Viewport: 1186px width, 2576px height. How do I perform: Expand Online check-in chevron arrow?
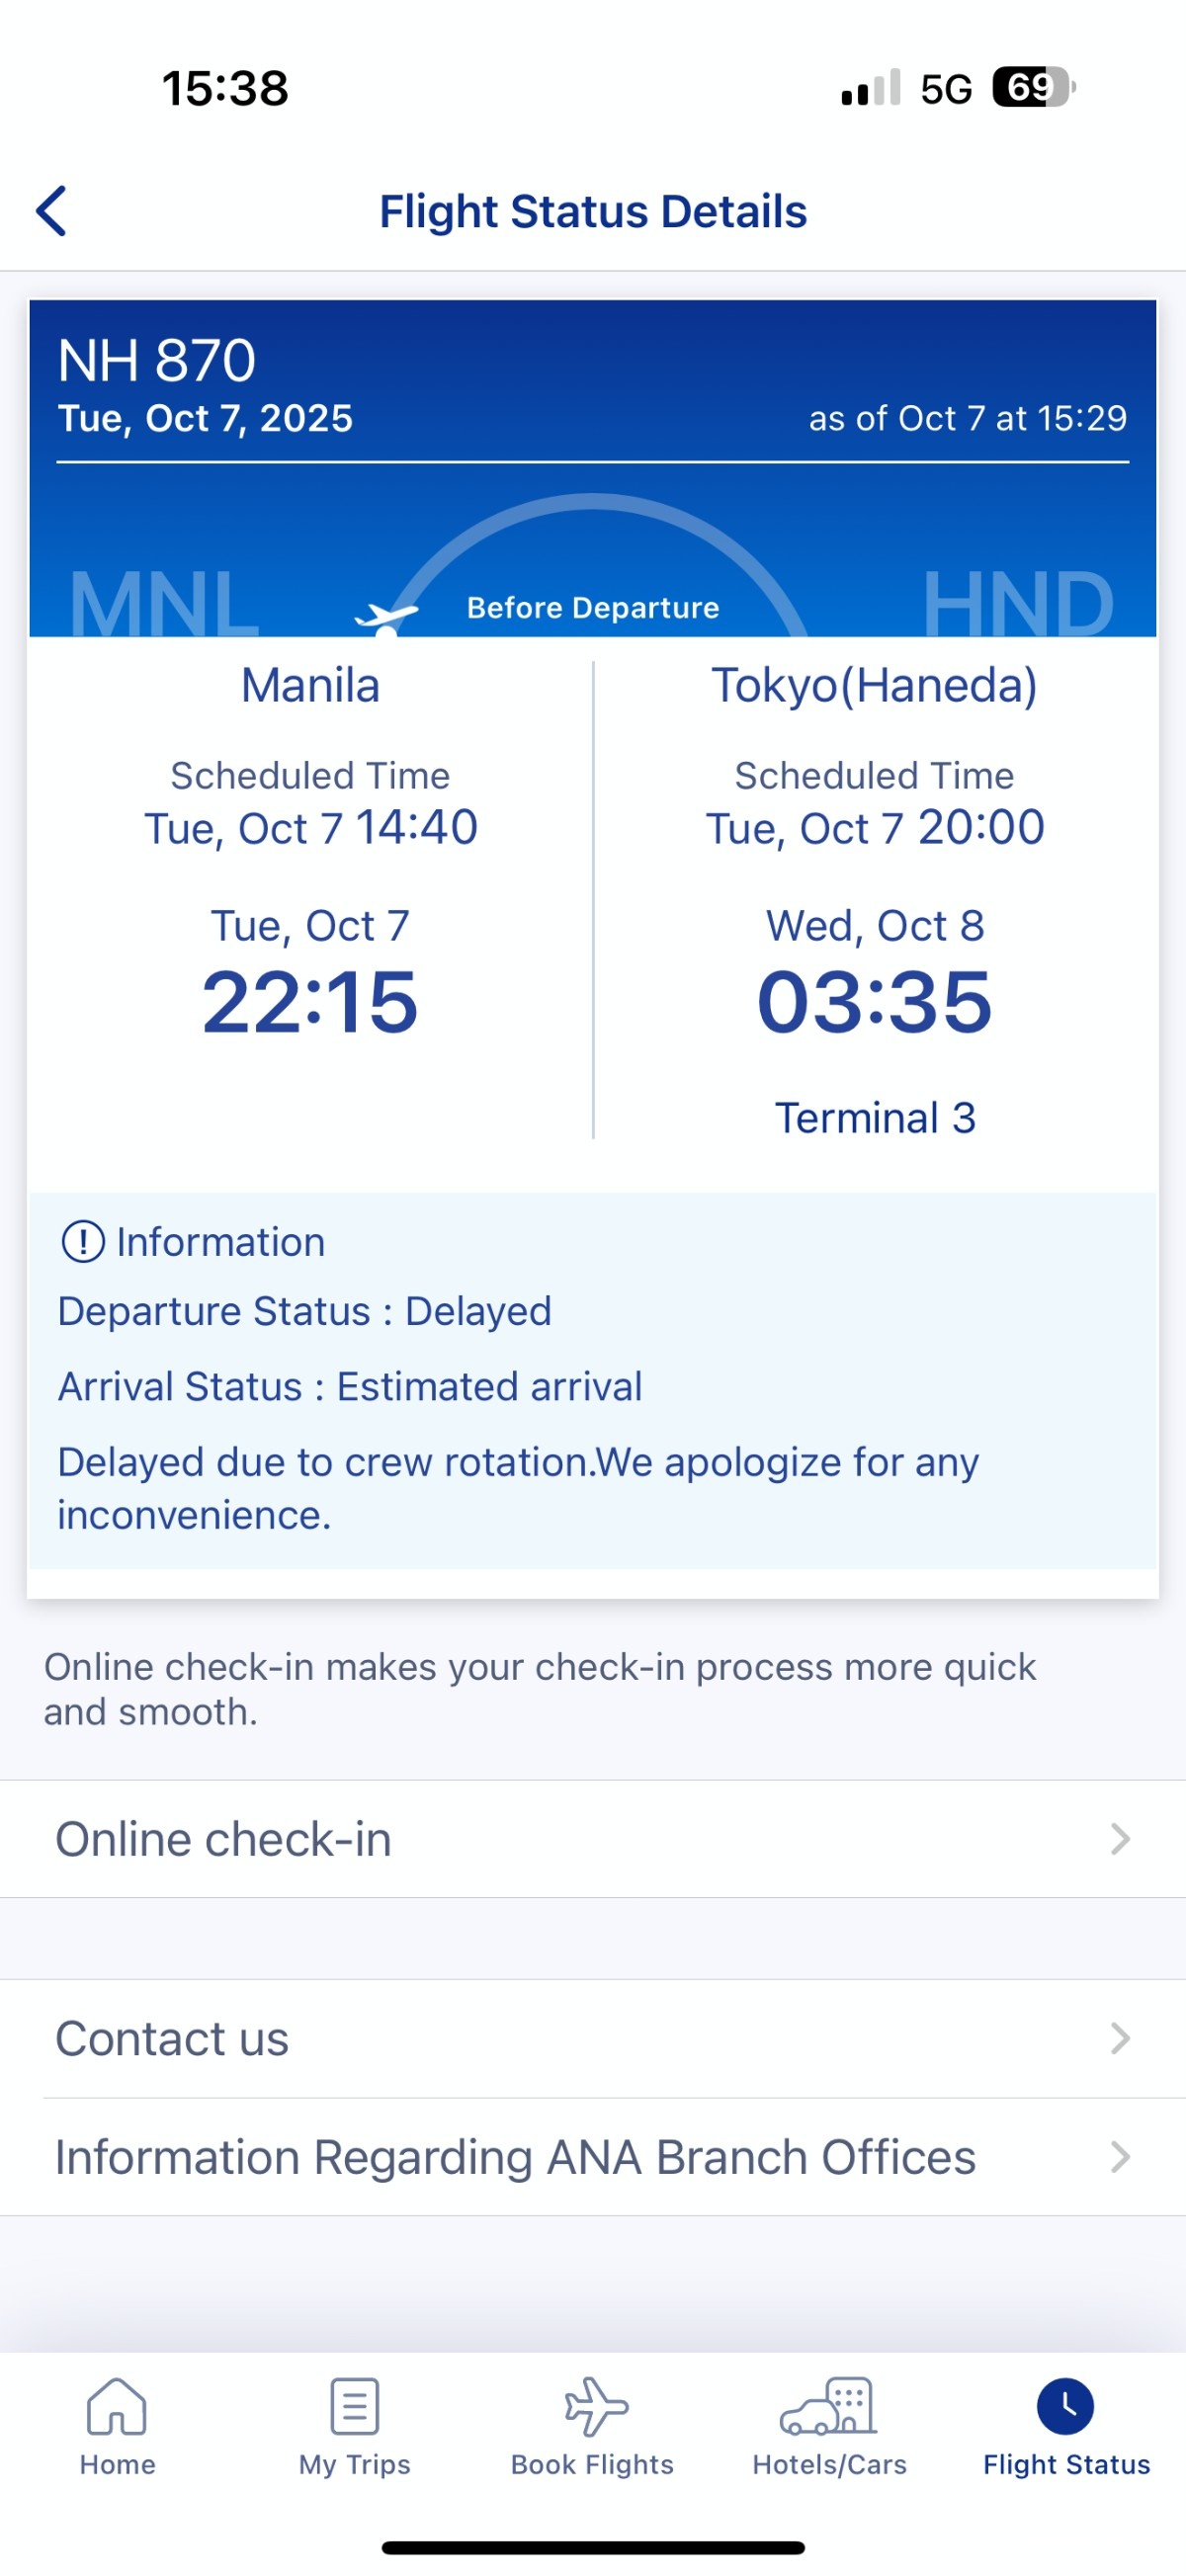[x=1120, y=1839]
